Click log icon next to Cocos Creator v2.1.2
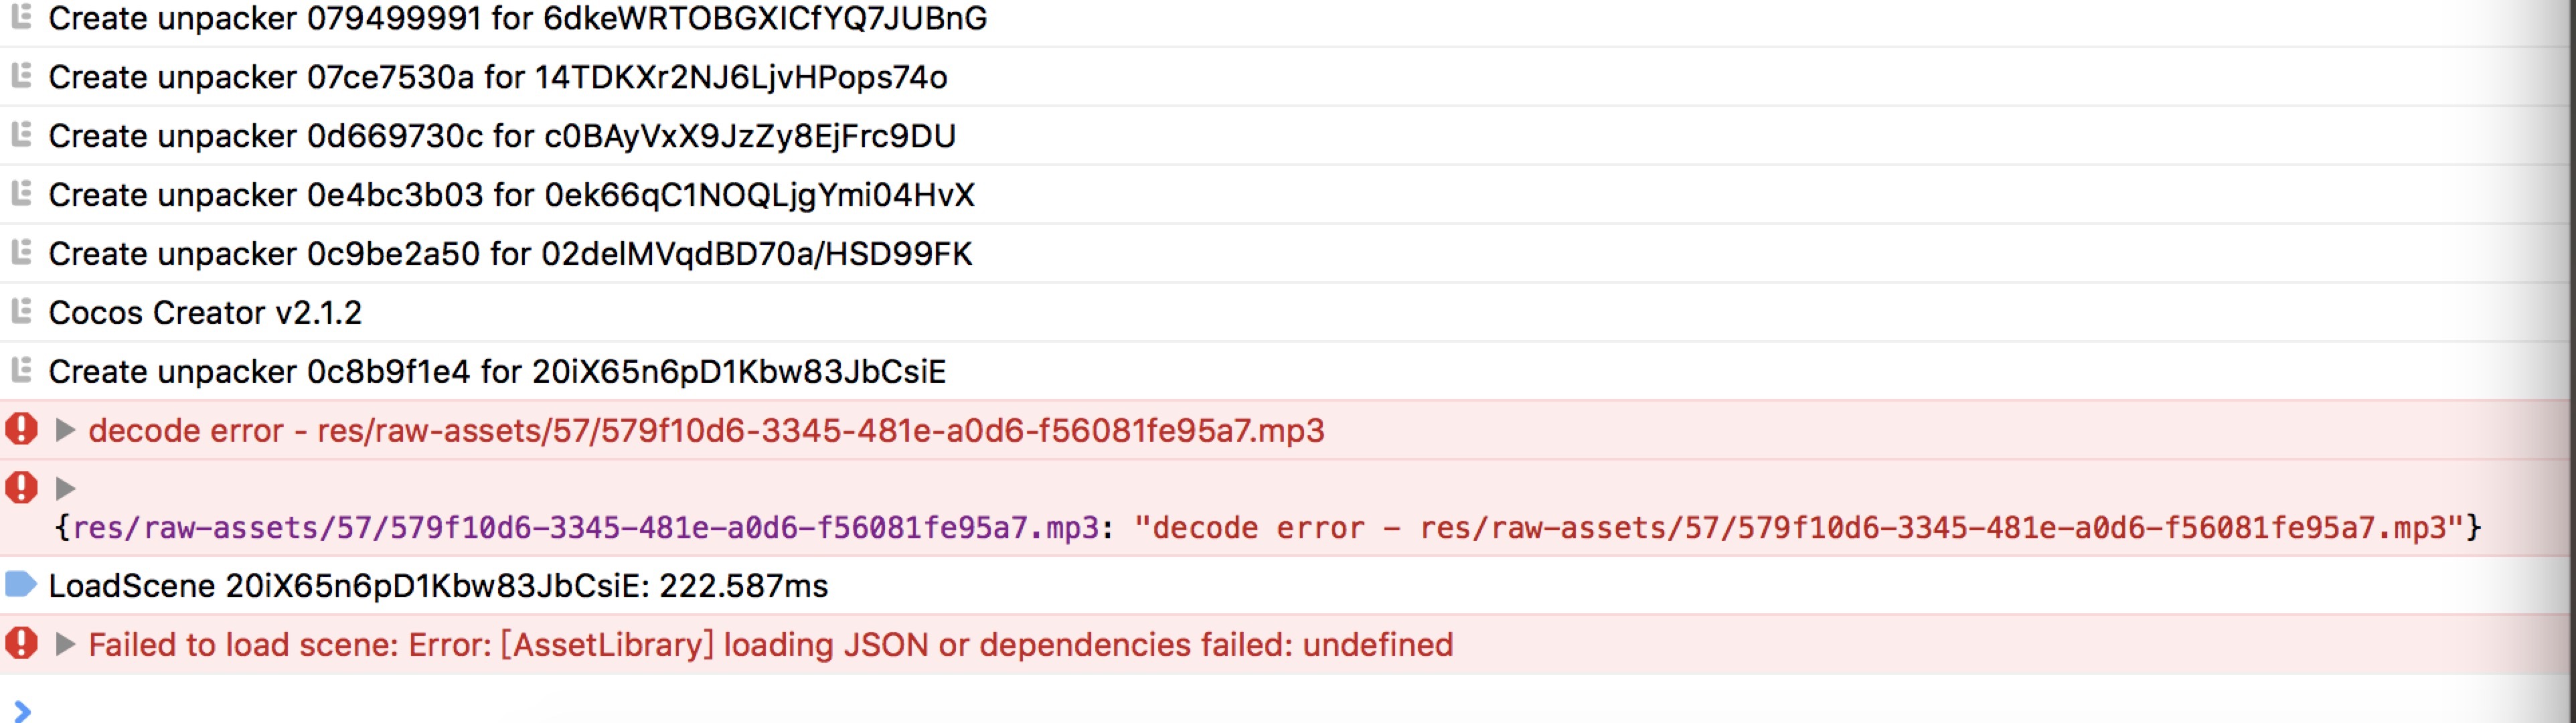 (21, 311)
